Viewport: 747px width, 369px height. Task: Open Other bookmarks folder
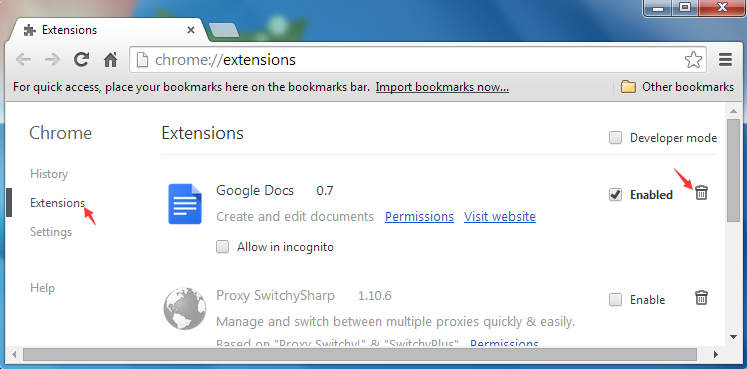point(677,87)
